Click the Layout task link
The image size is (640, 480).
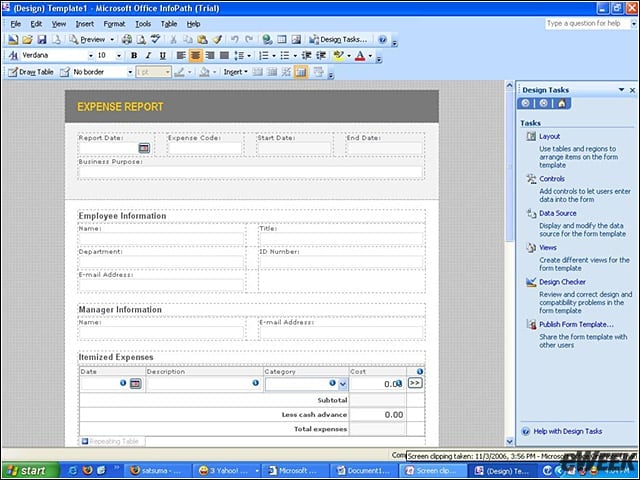click(x=549, y=136)
